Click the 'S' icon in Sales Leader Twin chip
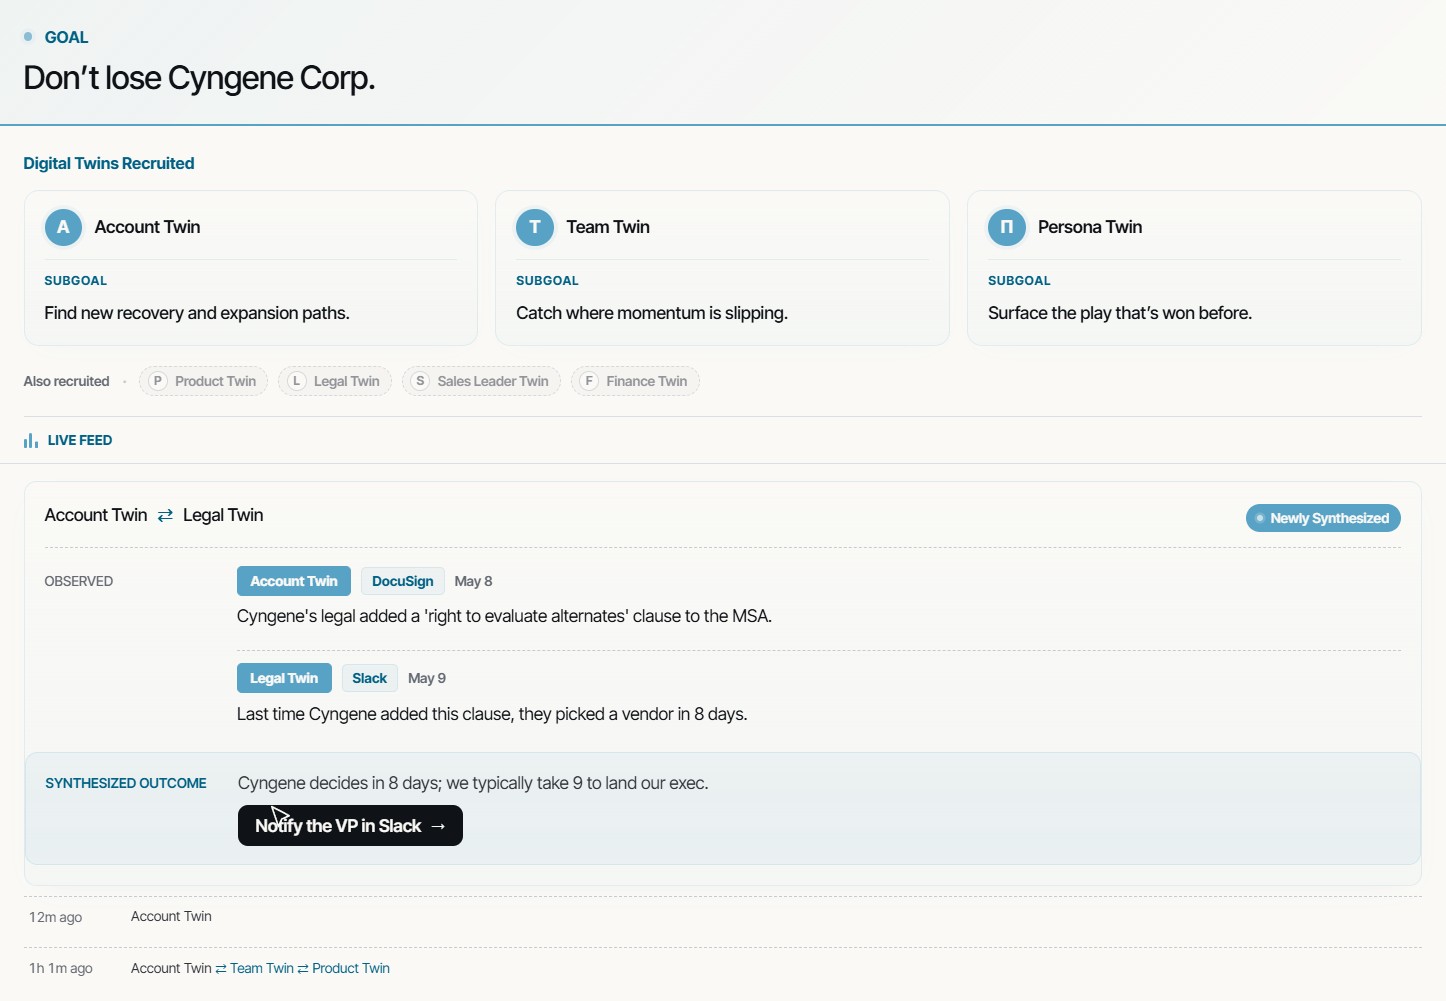This screenshot has width=1446, height=1001. tap(420, 381)
